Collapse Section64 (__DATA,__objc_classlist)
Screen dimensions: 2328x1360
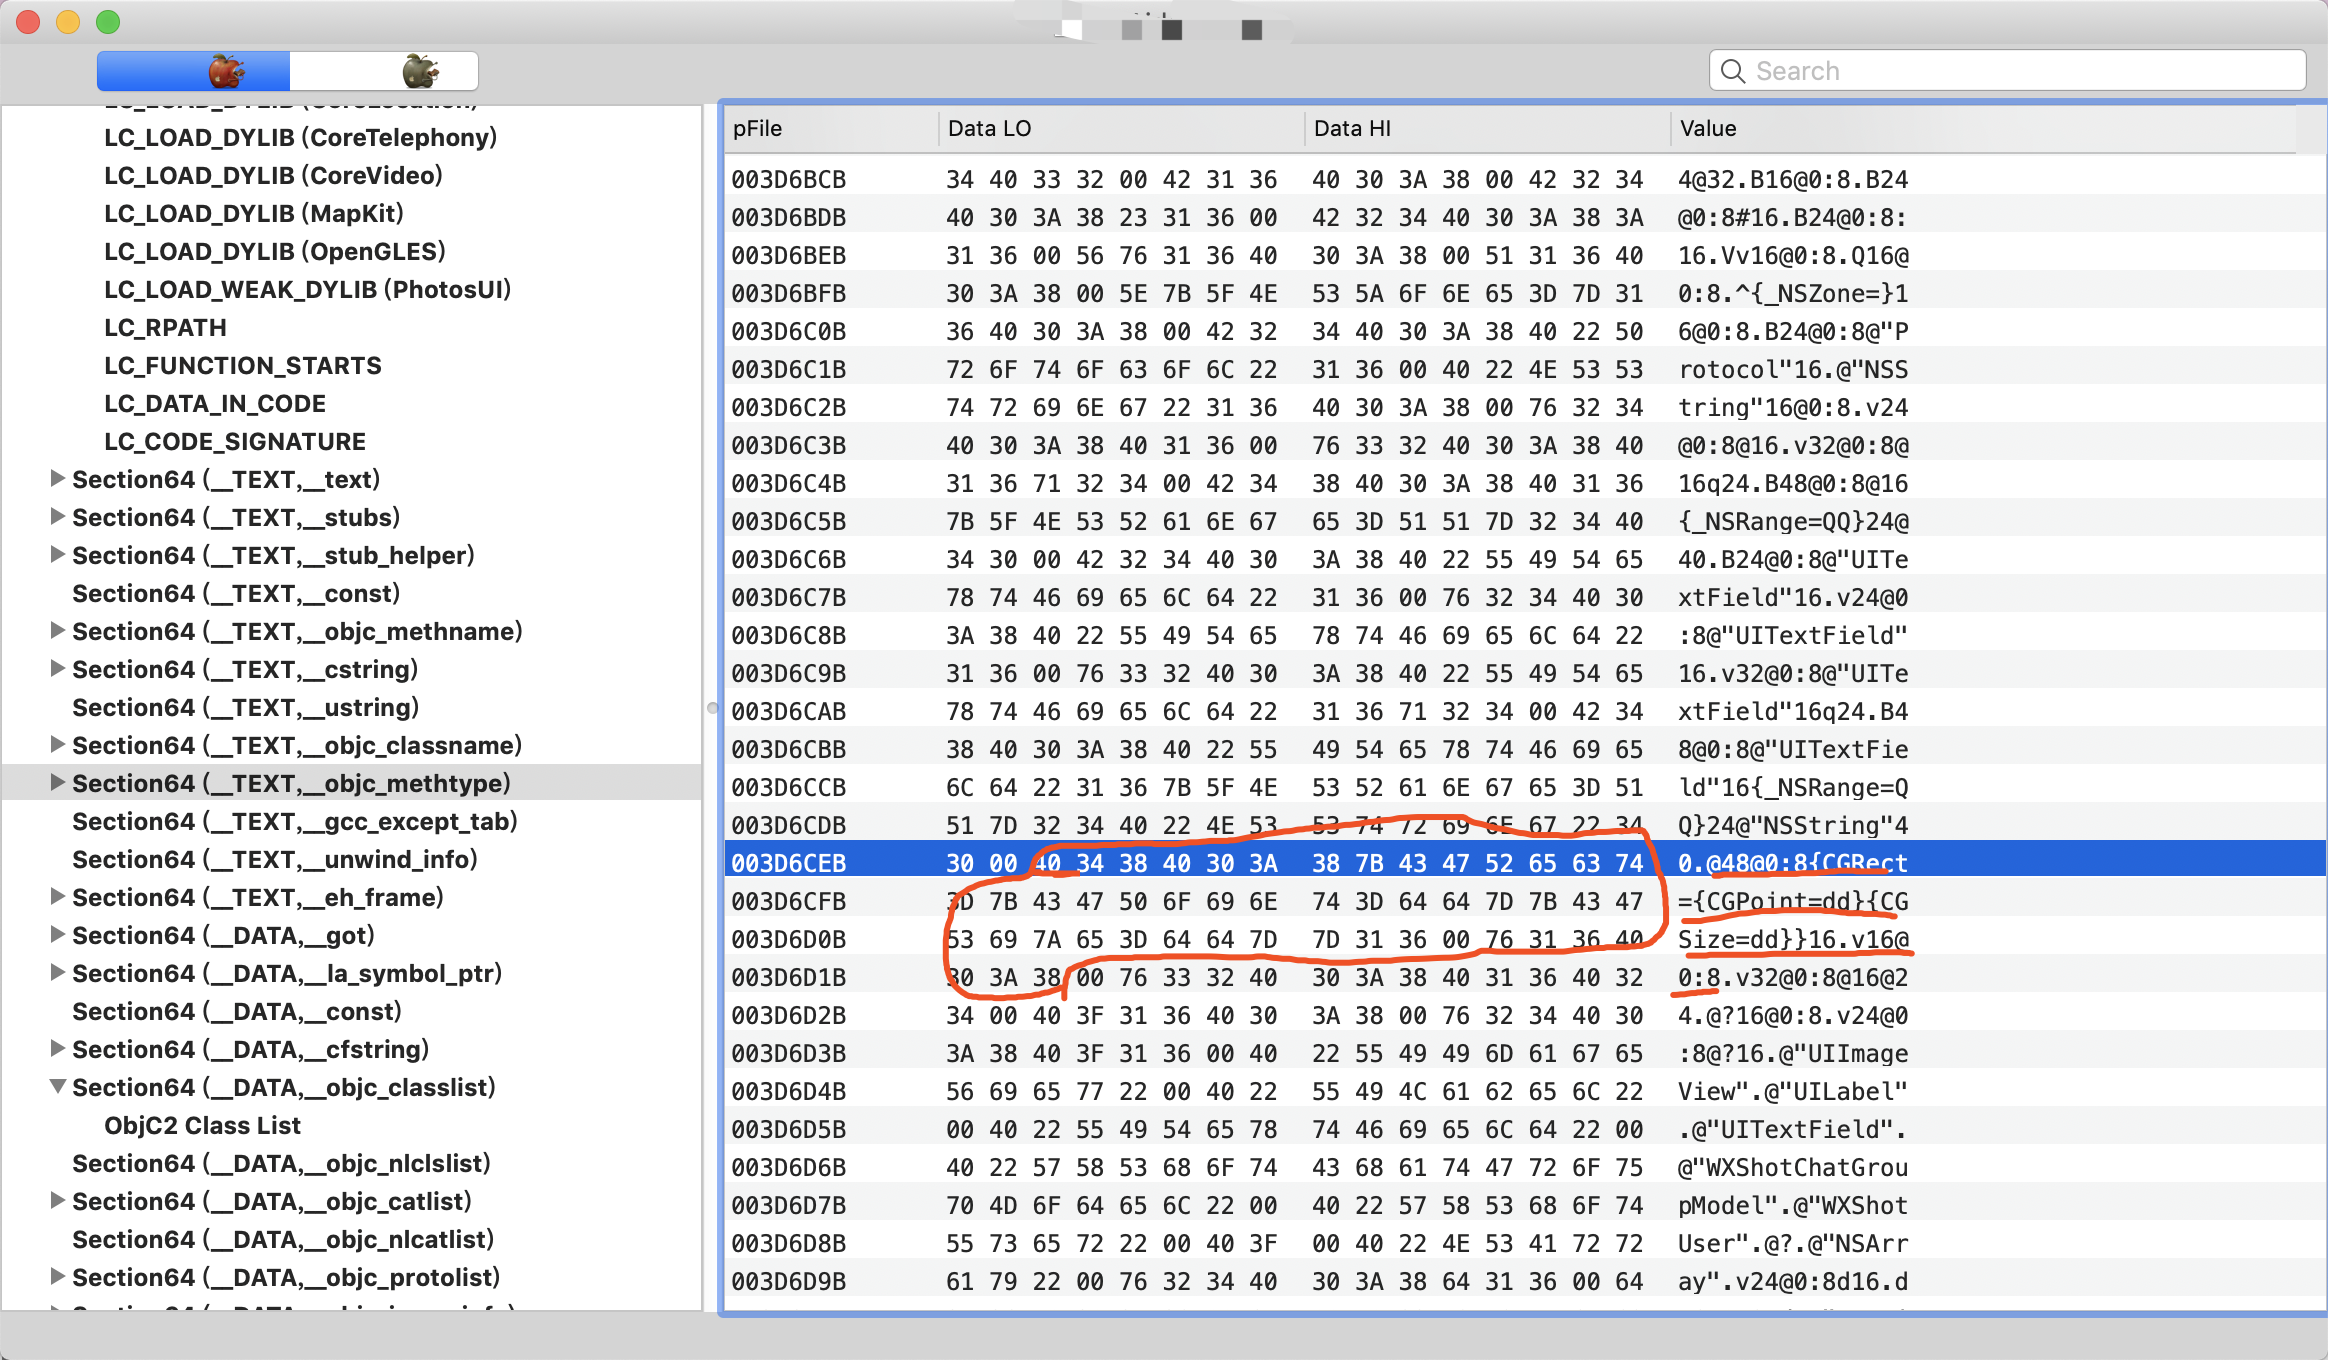click(58, 1087)
